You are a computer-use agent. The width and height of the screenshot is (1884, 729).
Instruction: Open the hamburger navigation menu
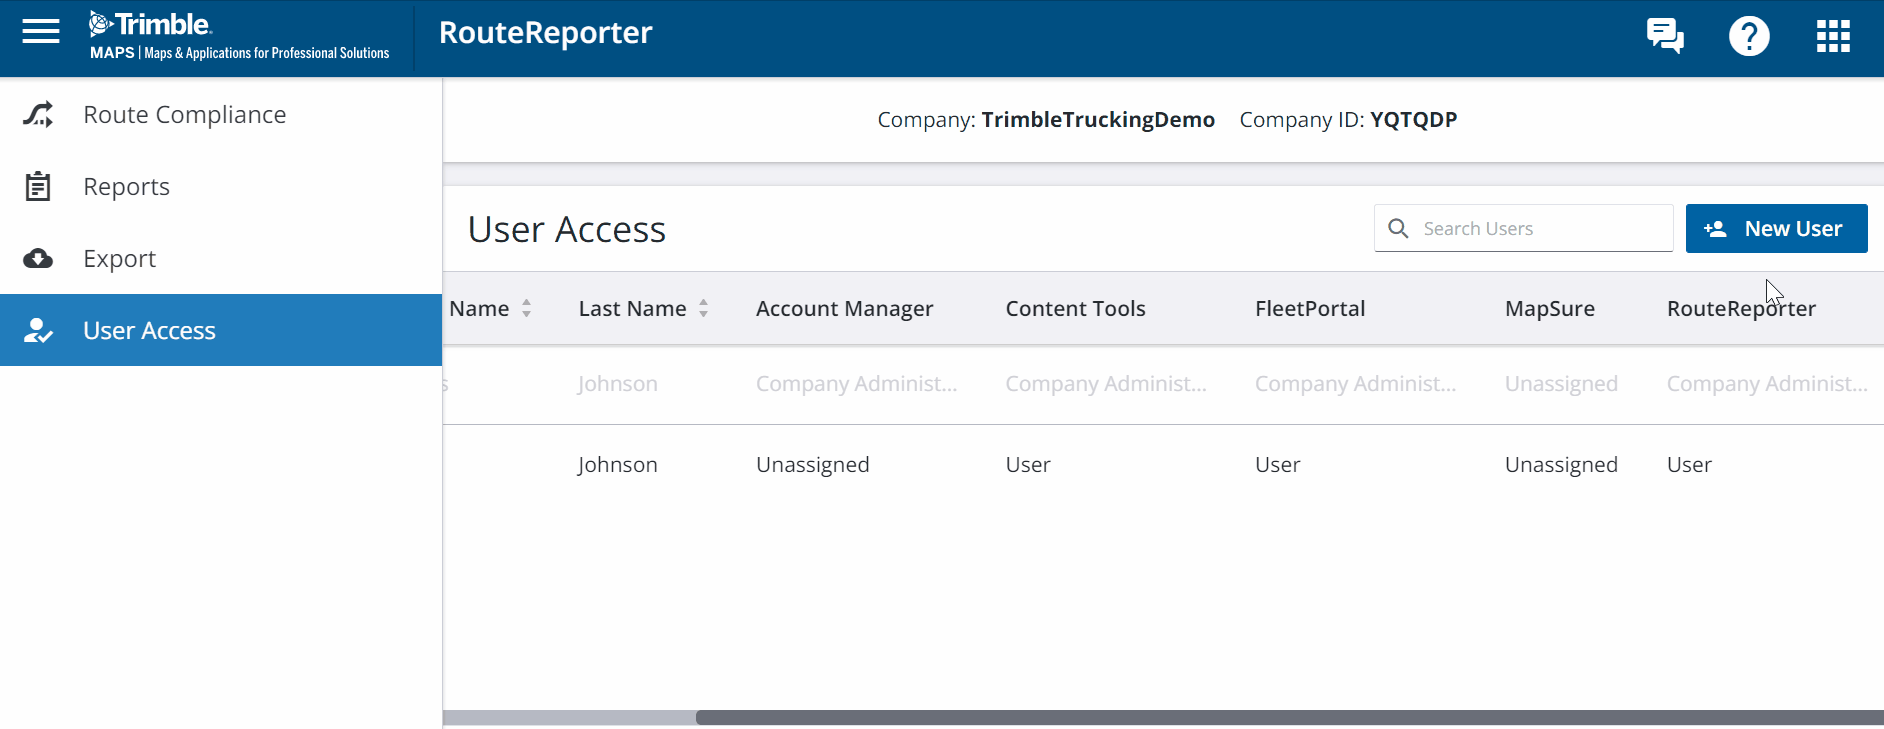tap(41, 32)
